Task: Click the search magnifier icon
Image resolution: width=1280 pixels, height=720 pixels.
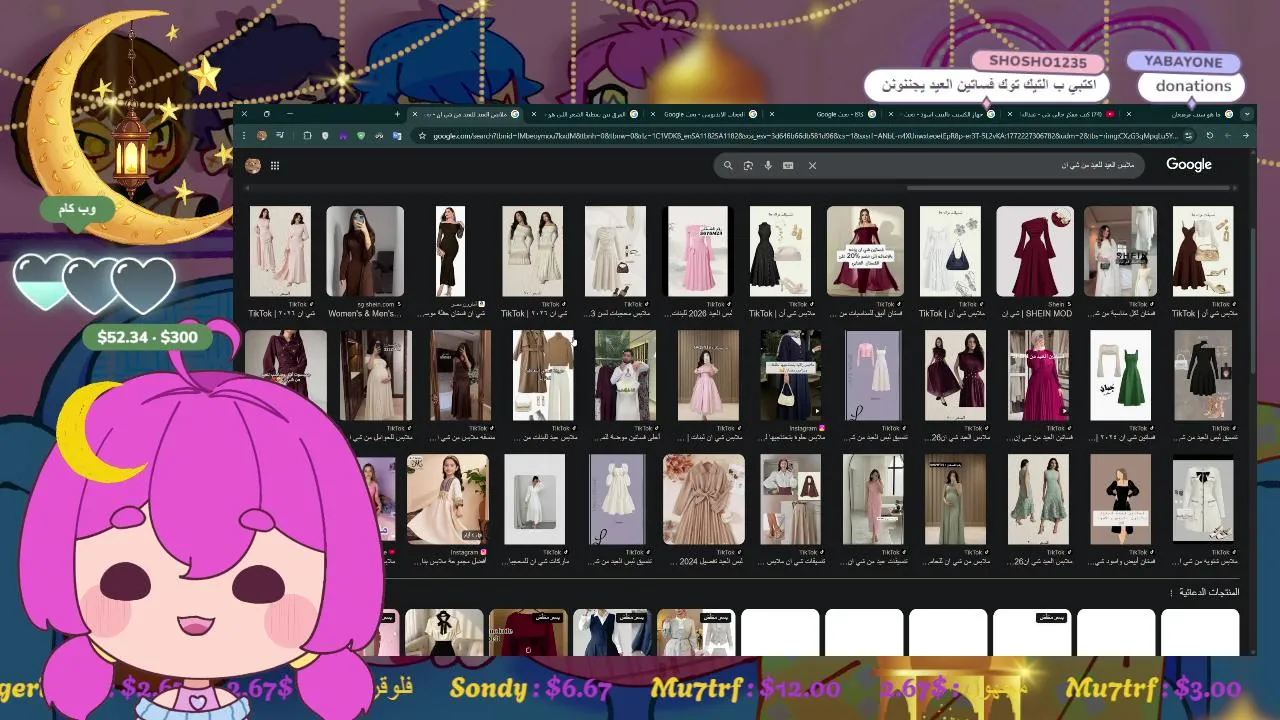Action: pyautogui.click(x=728, y=166)
